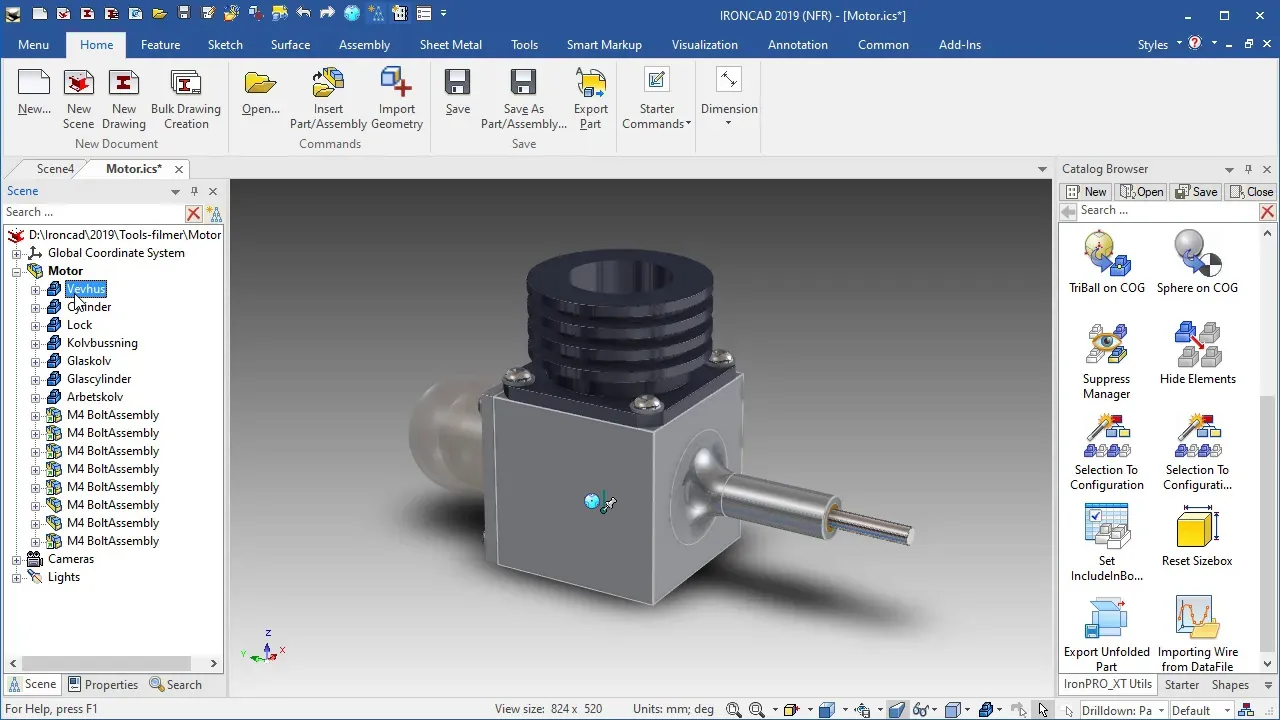The height and width of the screenshot is (720, 1280).
Task: Clear the Scene search with the red X
Action: [194, 213]
